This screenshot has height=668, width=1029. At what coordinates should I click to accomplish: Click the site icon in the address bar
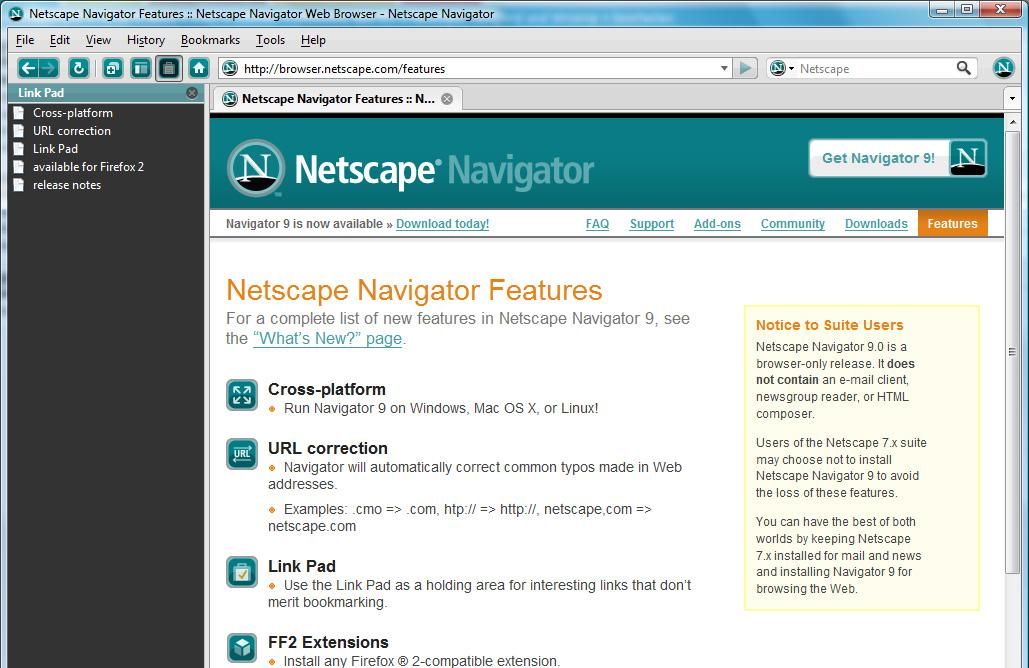coord(230,68)
